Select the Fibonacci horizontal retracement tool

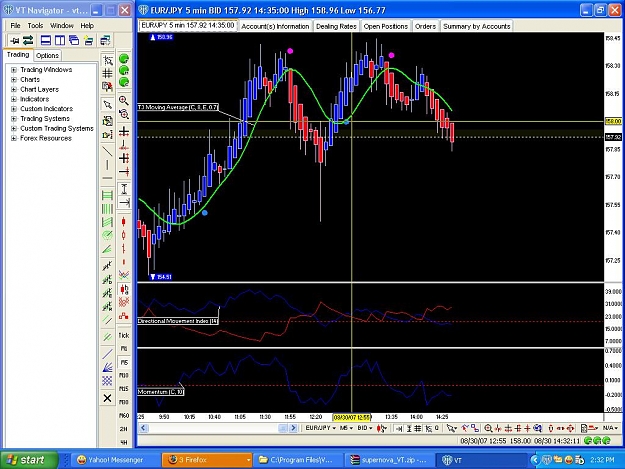point(107,195)
